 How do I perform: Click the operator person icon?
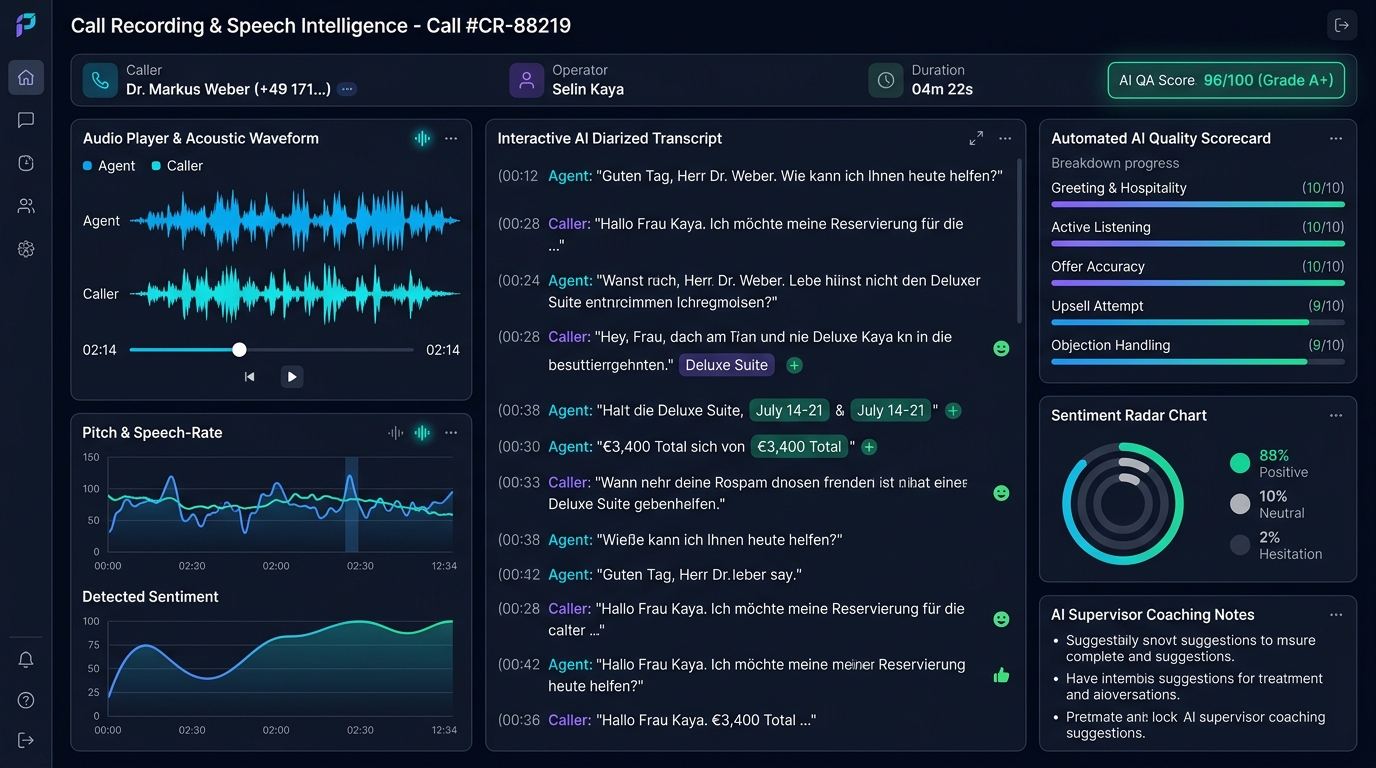coord(527,80)
